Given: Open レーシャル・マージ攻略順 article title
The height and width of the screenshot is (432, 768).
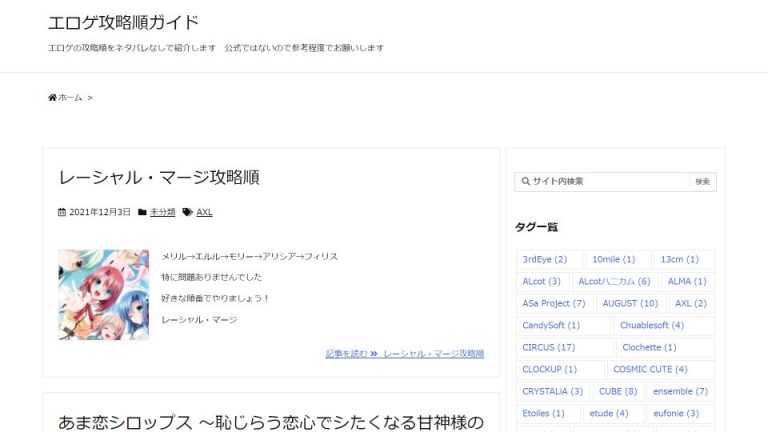Looking at the screenshot, I should coord(159,177).
